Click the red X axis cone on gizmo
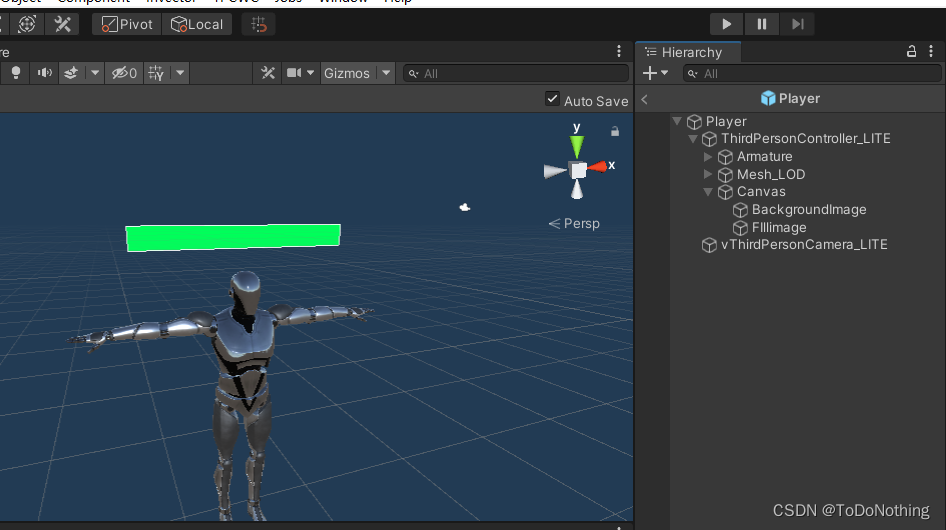The image size is (946, 530). (x=597, y=167)
